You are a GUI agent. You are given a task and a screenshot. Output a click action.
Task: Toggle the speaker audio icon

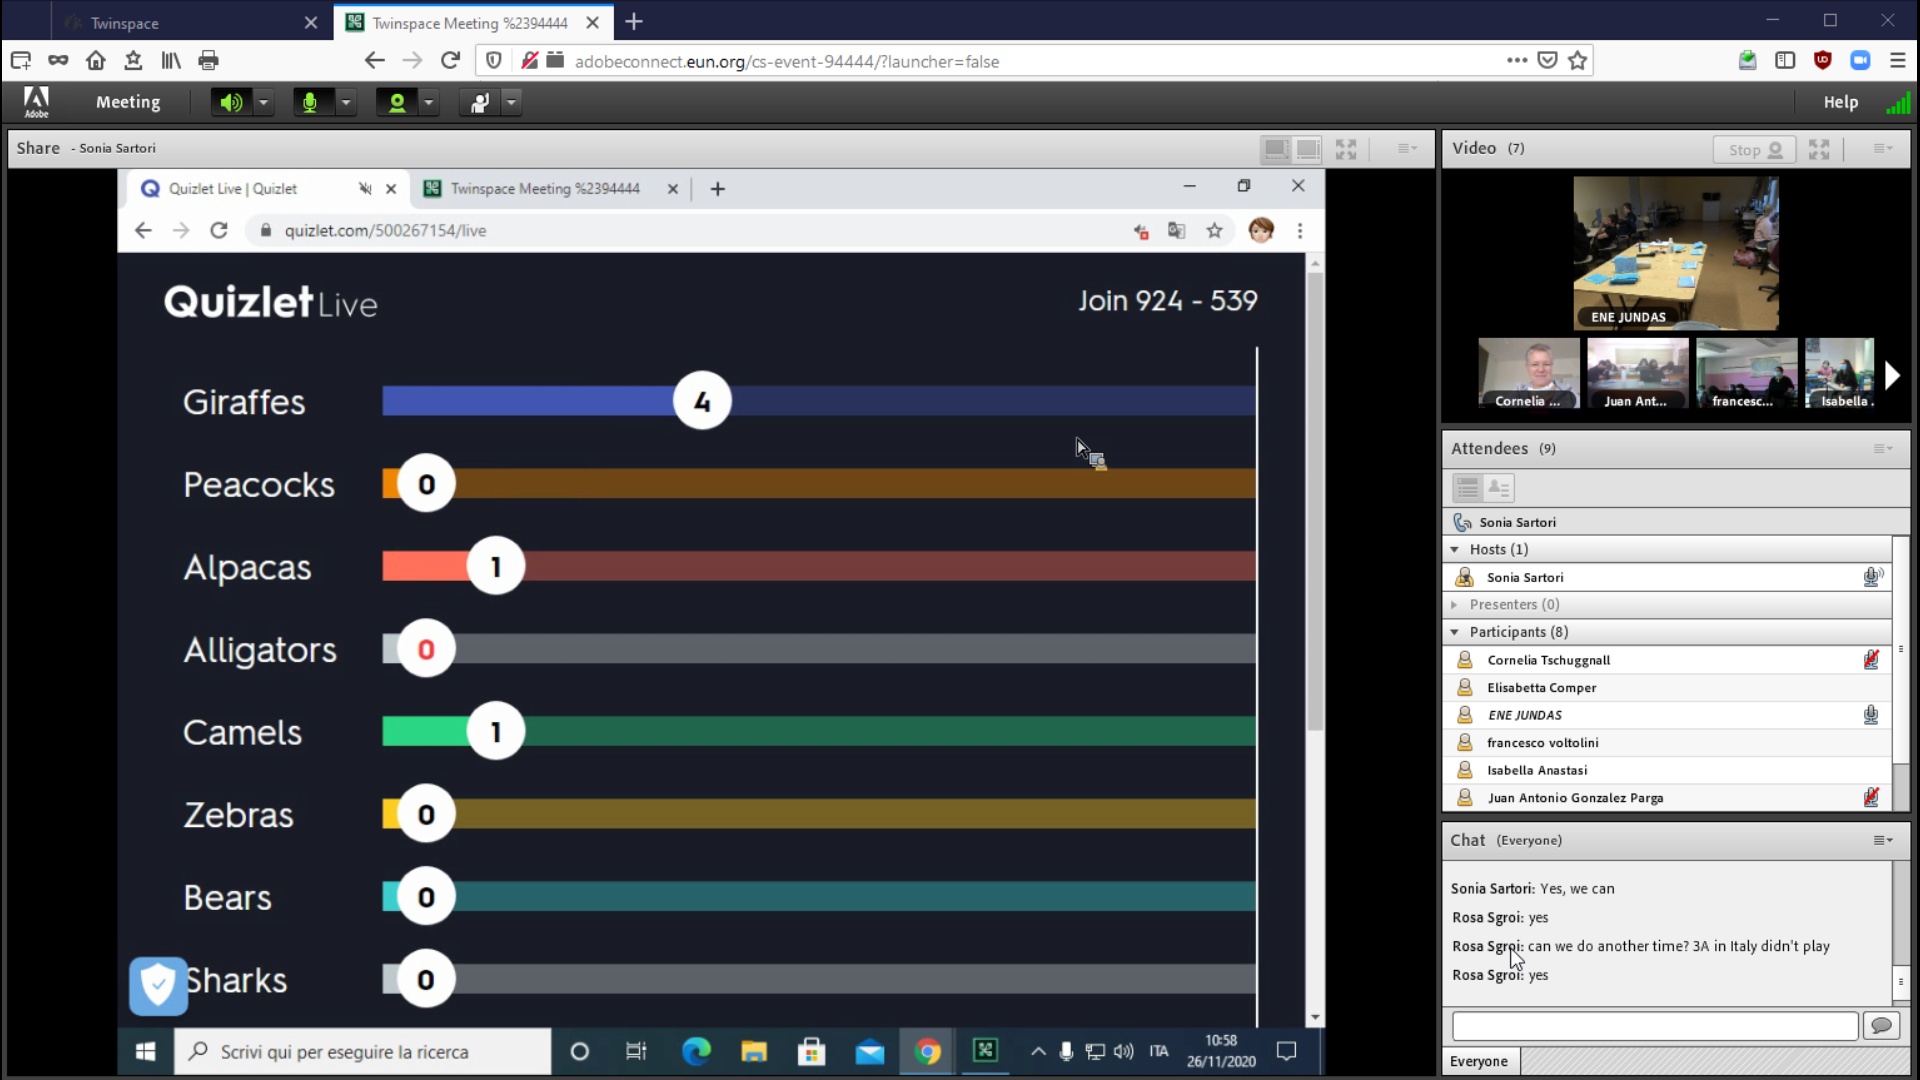pyautogui.click(x=231, y=102)
